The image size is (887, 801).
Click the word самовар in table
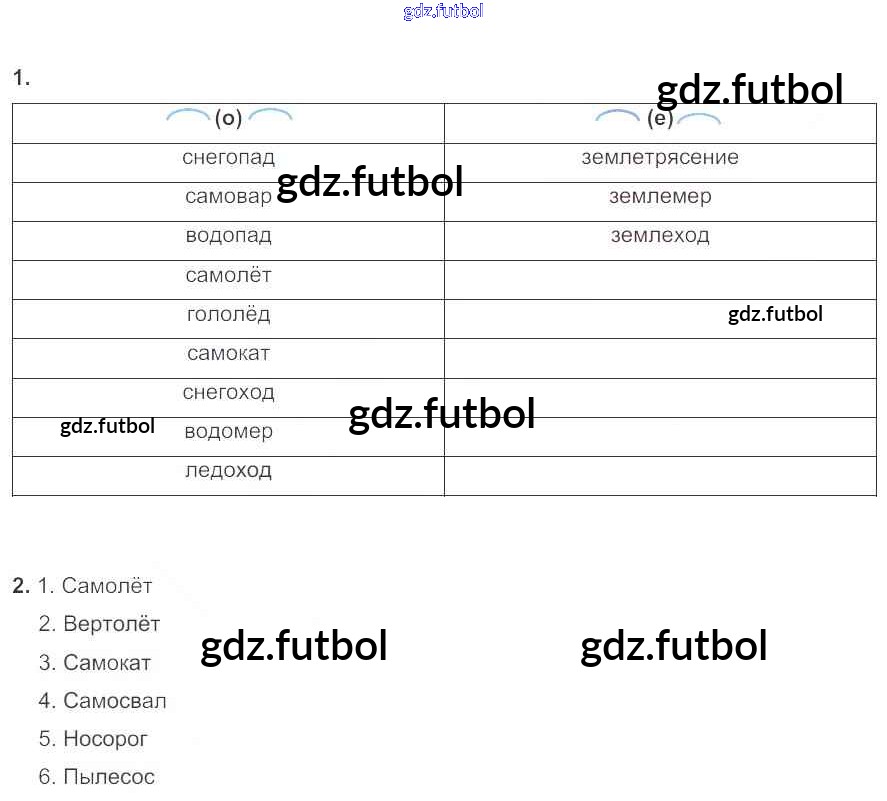tap(229, 196)
